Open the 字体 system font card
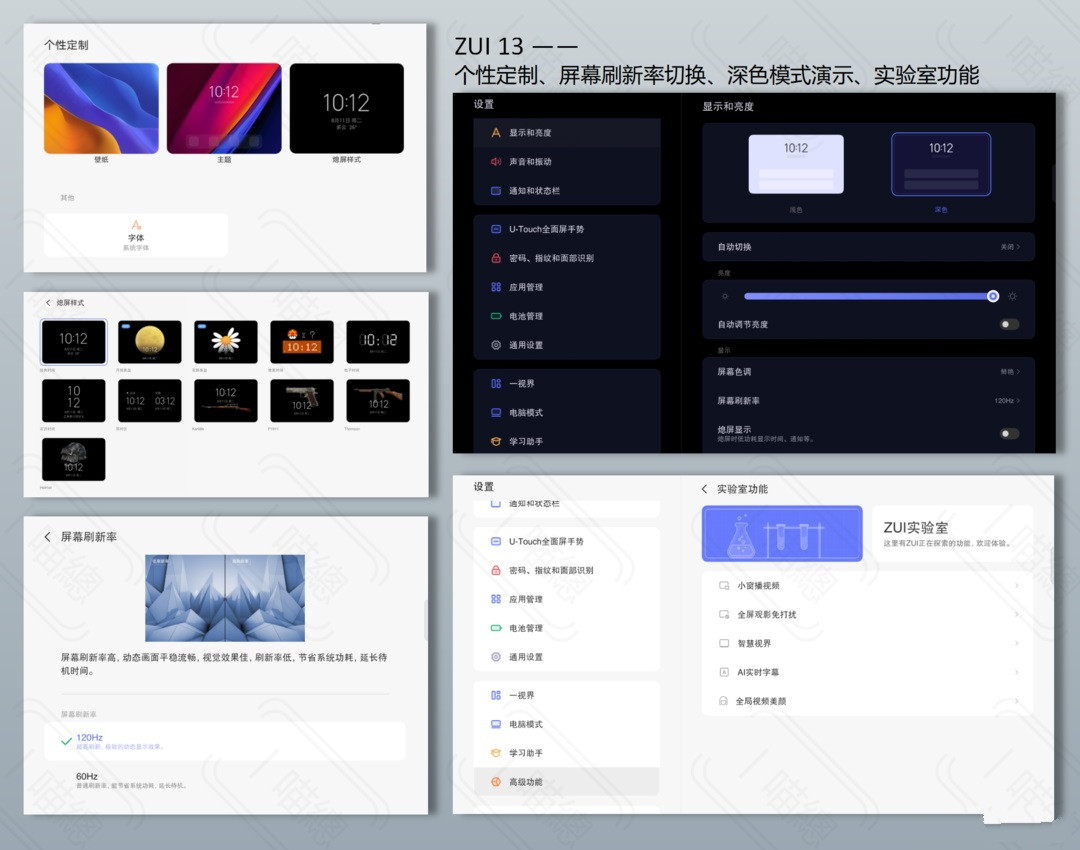 click(136, 235)
